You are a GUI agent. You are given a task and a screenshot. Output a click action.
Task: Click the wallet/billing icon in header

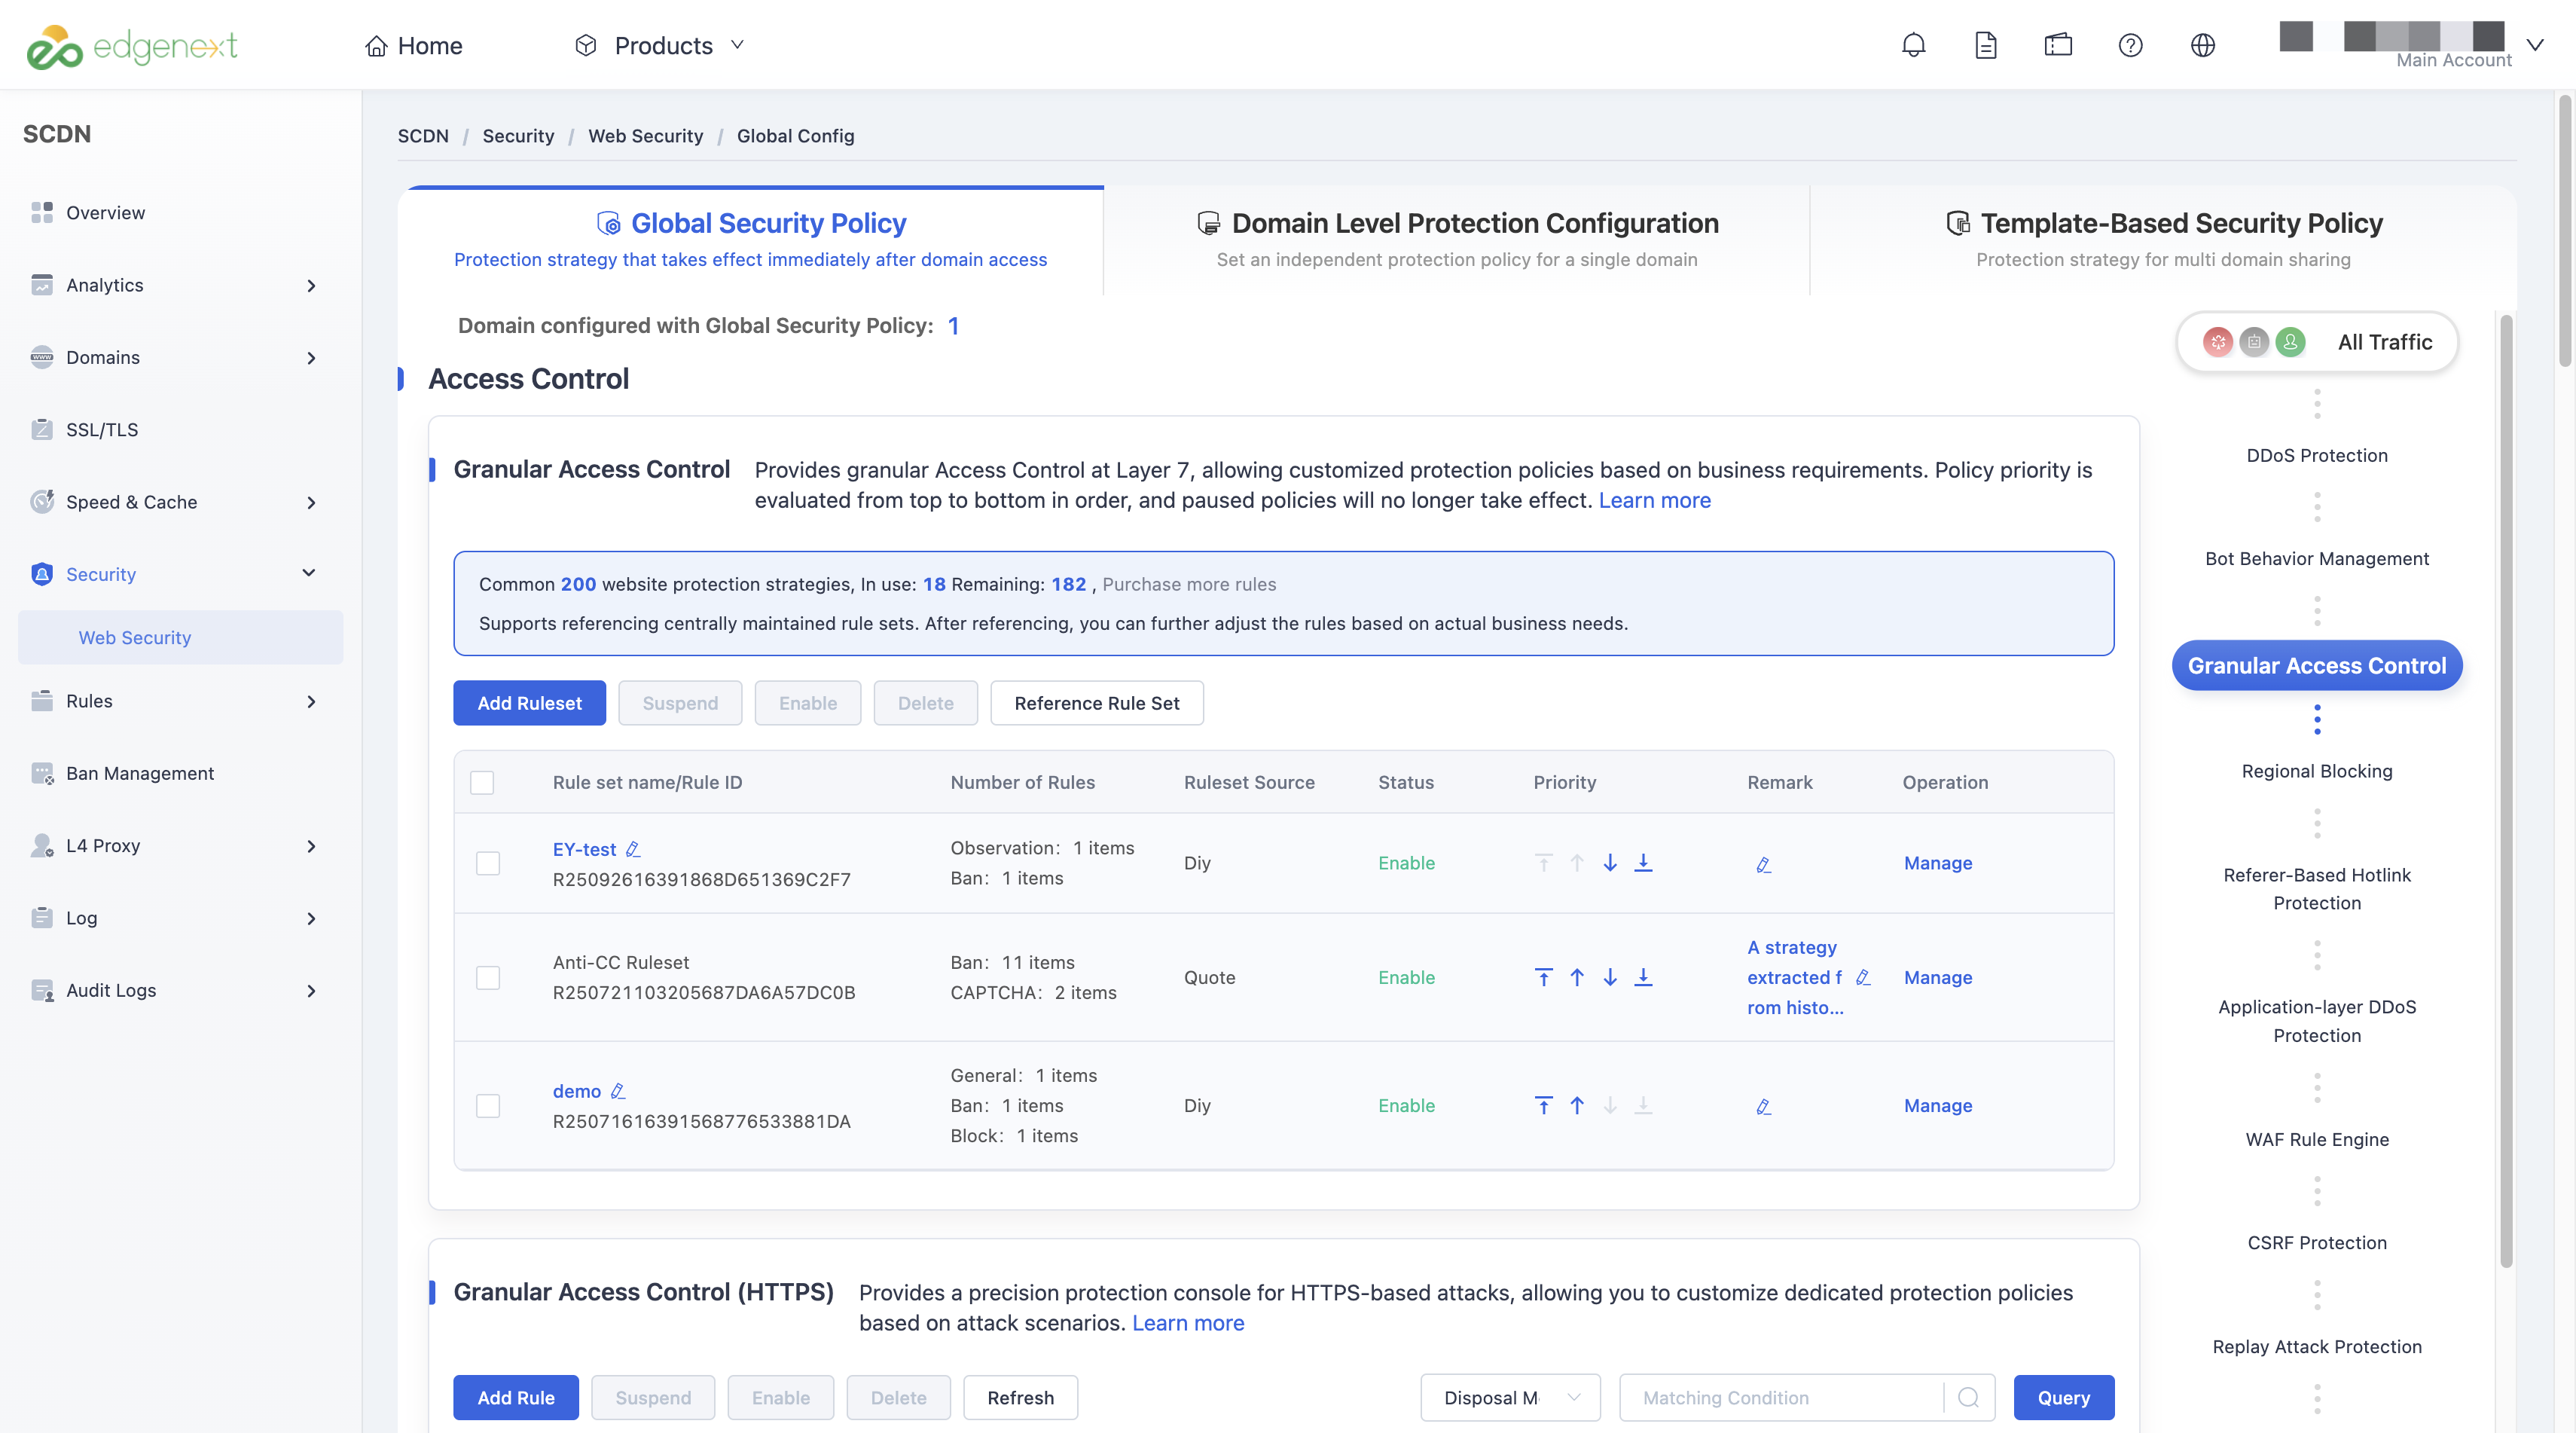click(2058, 45)
